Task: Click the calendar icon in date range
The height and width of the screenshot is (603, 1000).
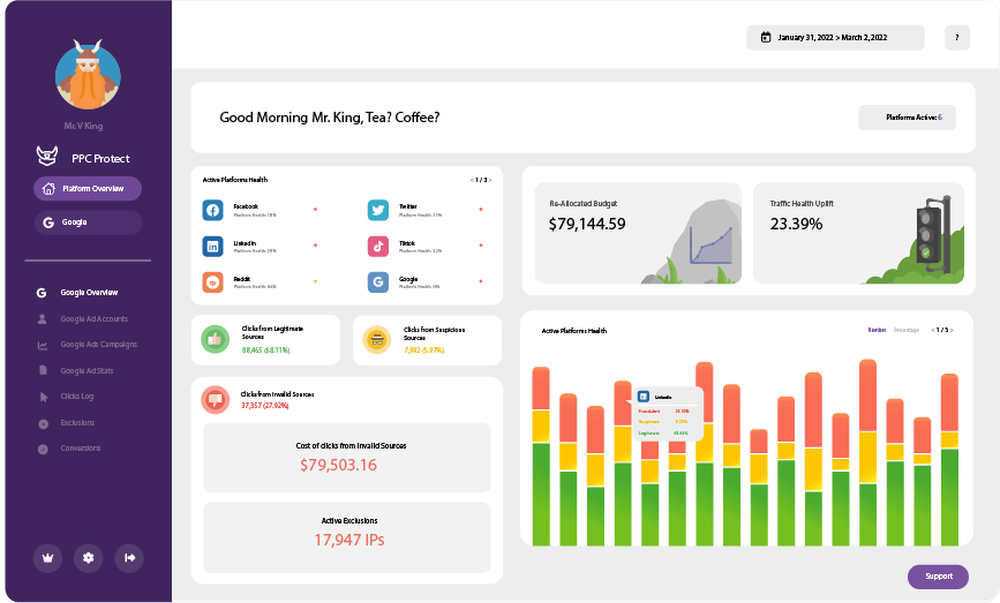Action: (766, 37)
